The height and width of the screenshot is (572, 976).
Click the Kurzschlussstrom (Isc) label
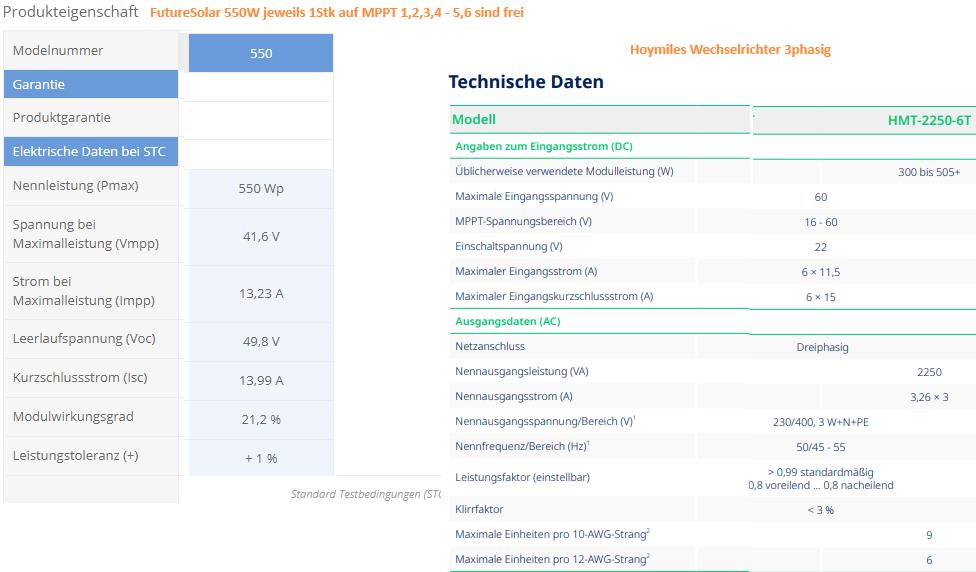80,377
